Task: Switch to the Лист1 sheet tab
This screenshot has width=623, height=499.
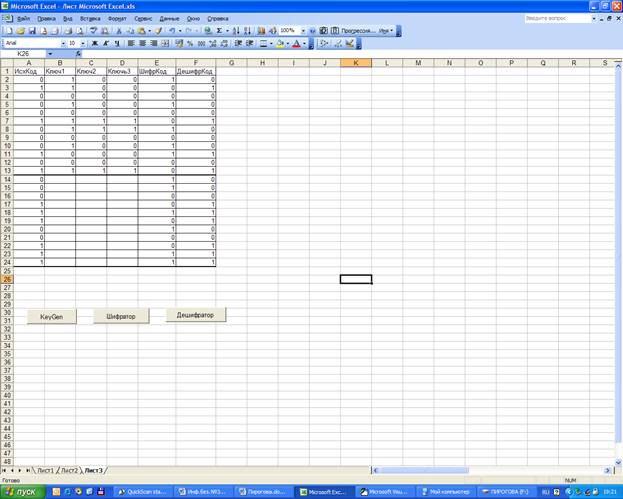Action: 44,469
